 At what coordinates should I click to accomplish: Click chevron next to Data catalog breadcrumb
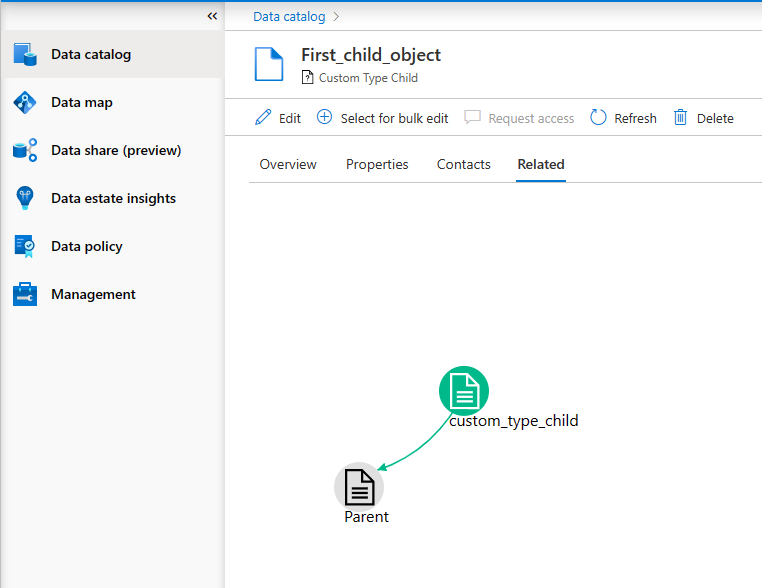pos(337,16)
